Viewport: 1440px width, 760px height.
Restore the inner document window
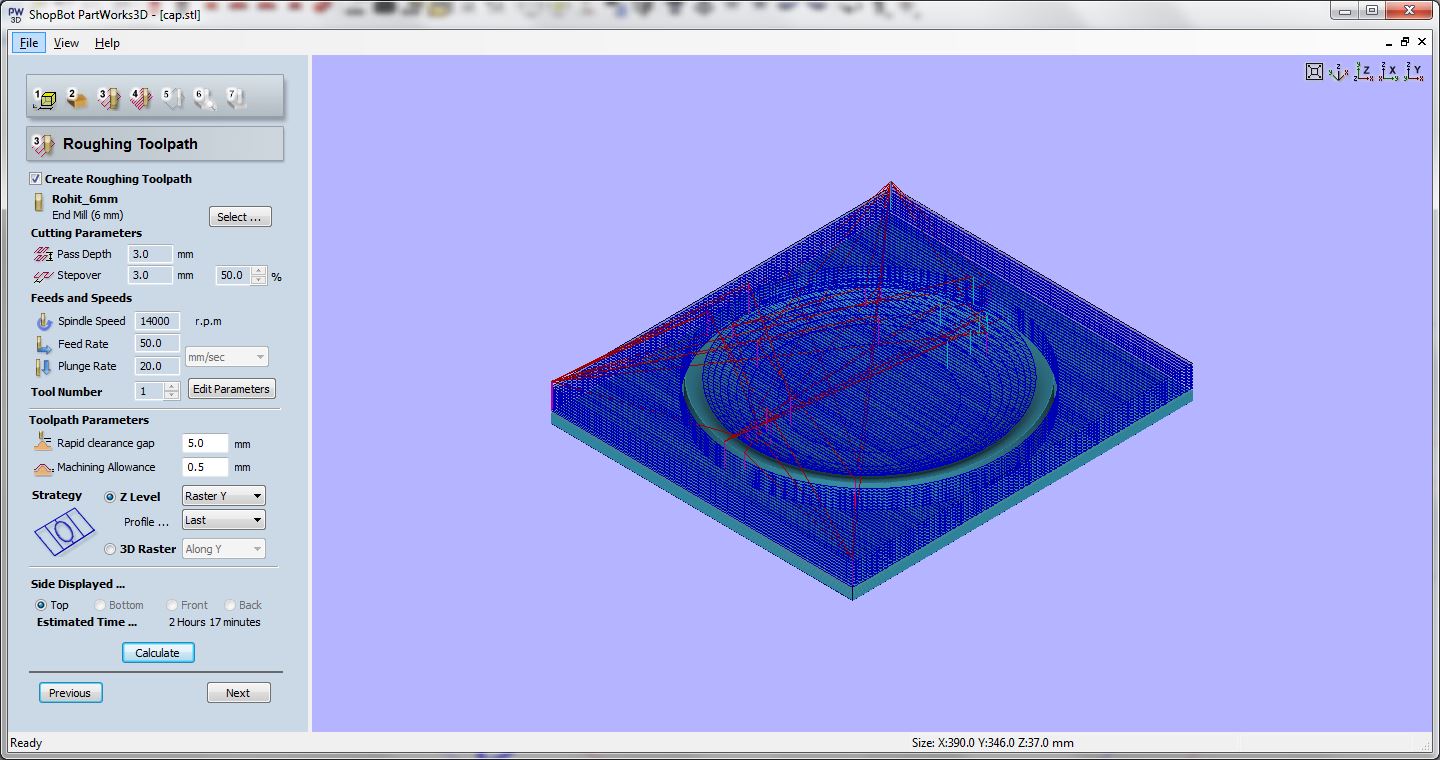coord(1405,43)
